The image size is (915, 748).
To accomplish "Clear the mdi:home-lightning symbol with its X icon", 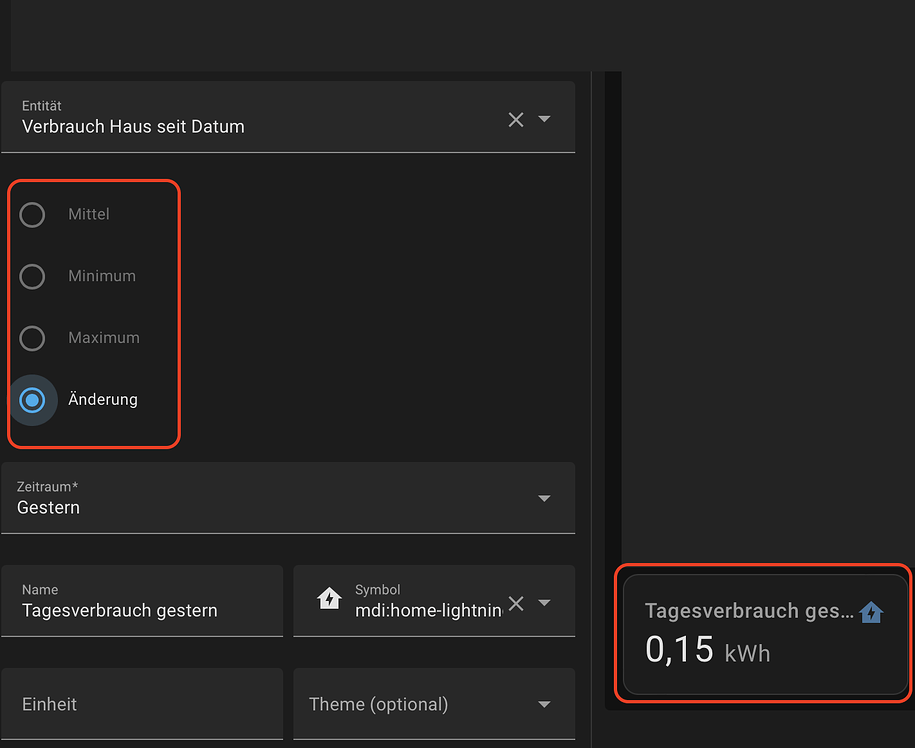I will pyautogui.click(x=515, y=603).
